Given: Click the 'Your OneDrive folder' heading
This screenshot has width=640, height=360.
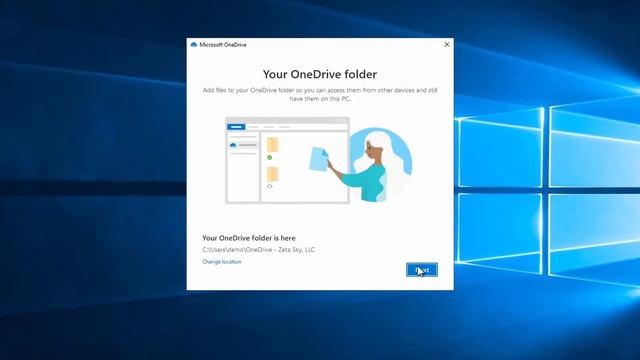Looking at the screenshot, I should coord(320,74).
